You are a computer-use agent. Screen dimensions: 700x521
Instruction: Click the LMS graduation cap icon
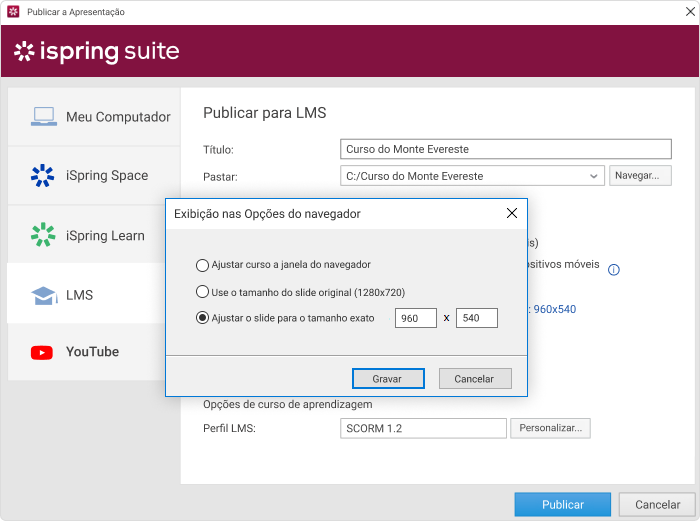click(44, 296)
